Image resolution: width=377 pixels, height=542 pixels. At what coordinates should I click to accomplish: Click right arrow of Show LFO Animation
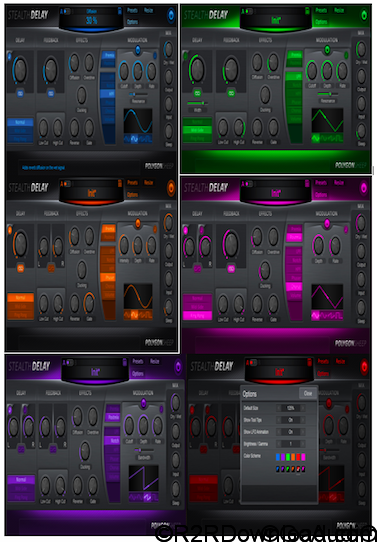[302, 432]
